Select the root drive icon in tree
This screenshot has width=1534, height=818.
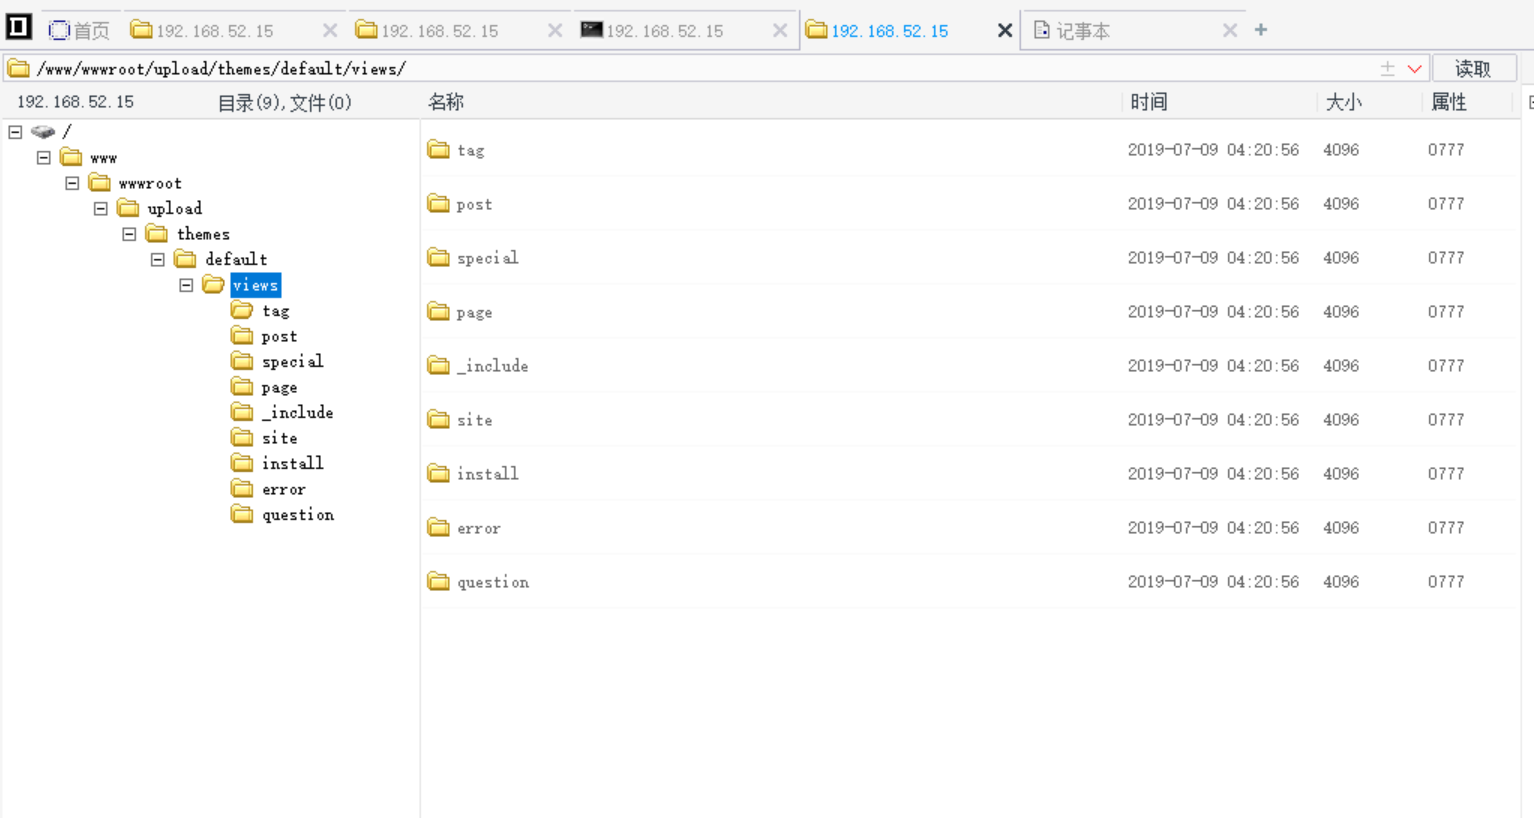(x=43, y=132)
